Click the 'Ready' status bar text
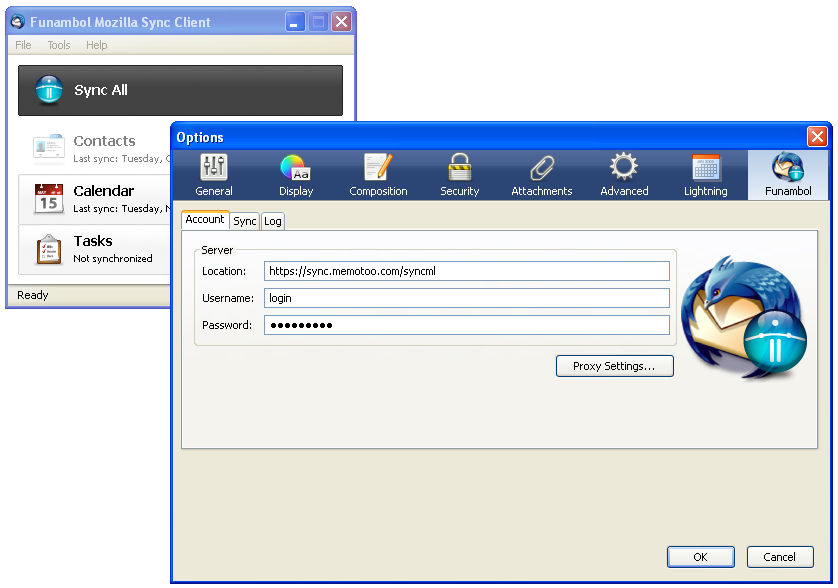The height and width of the screenshot is (588, 838). pyautogui.click(x=33, y=295)
